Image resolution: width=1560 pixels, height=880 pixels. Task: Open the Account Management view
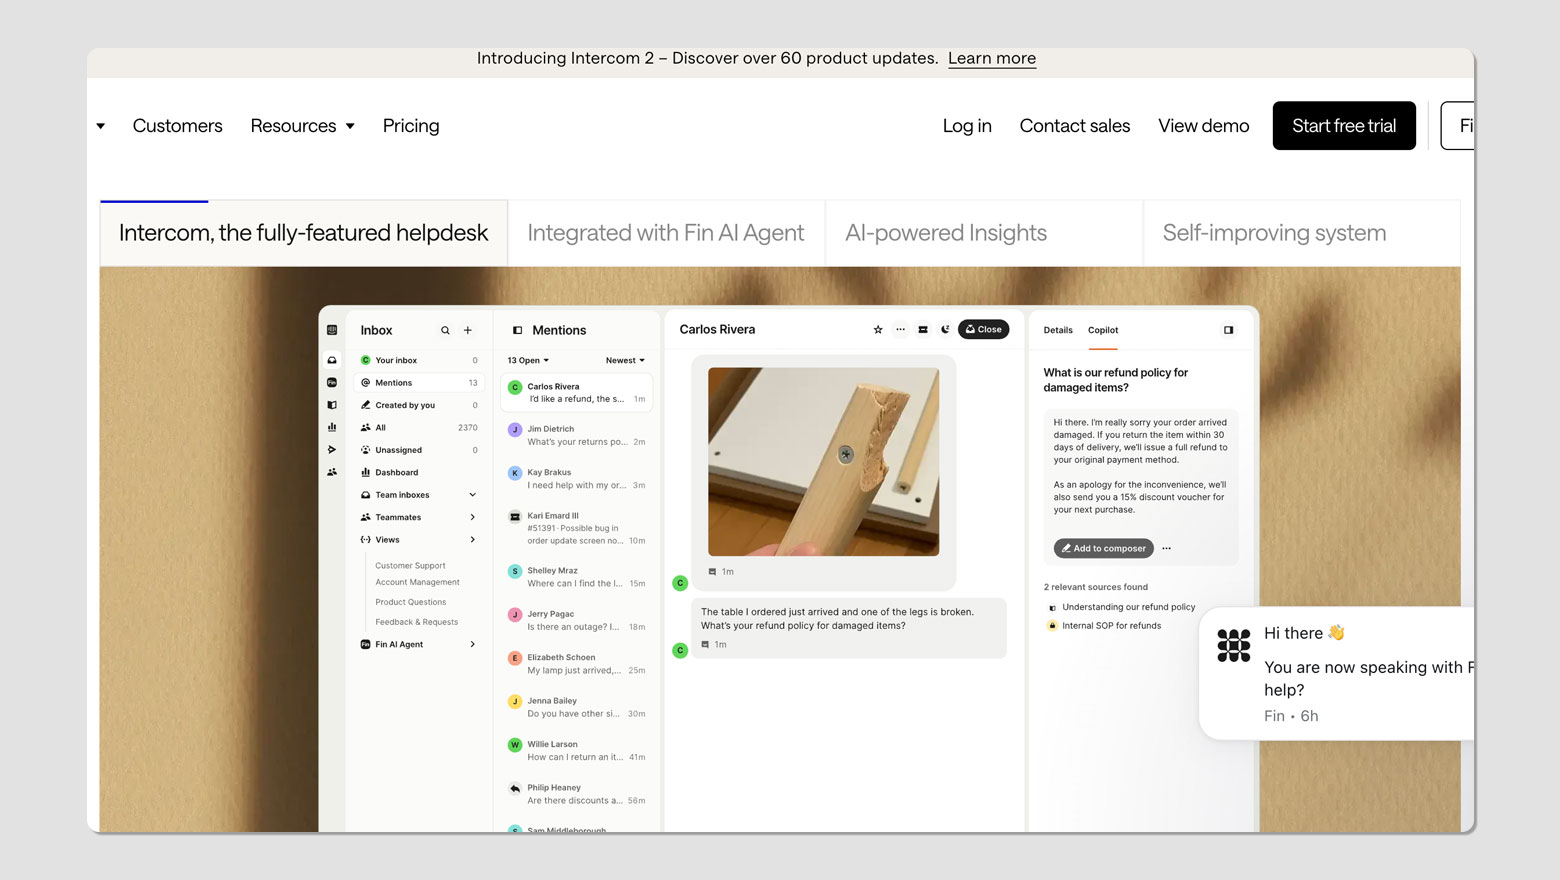coord(417,582)
